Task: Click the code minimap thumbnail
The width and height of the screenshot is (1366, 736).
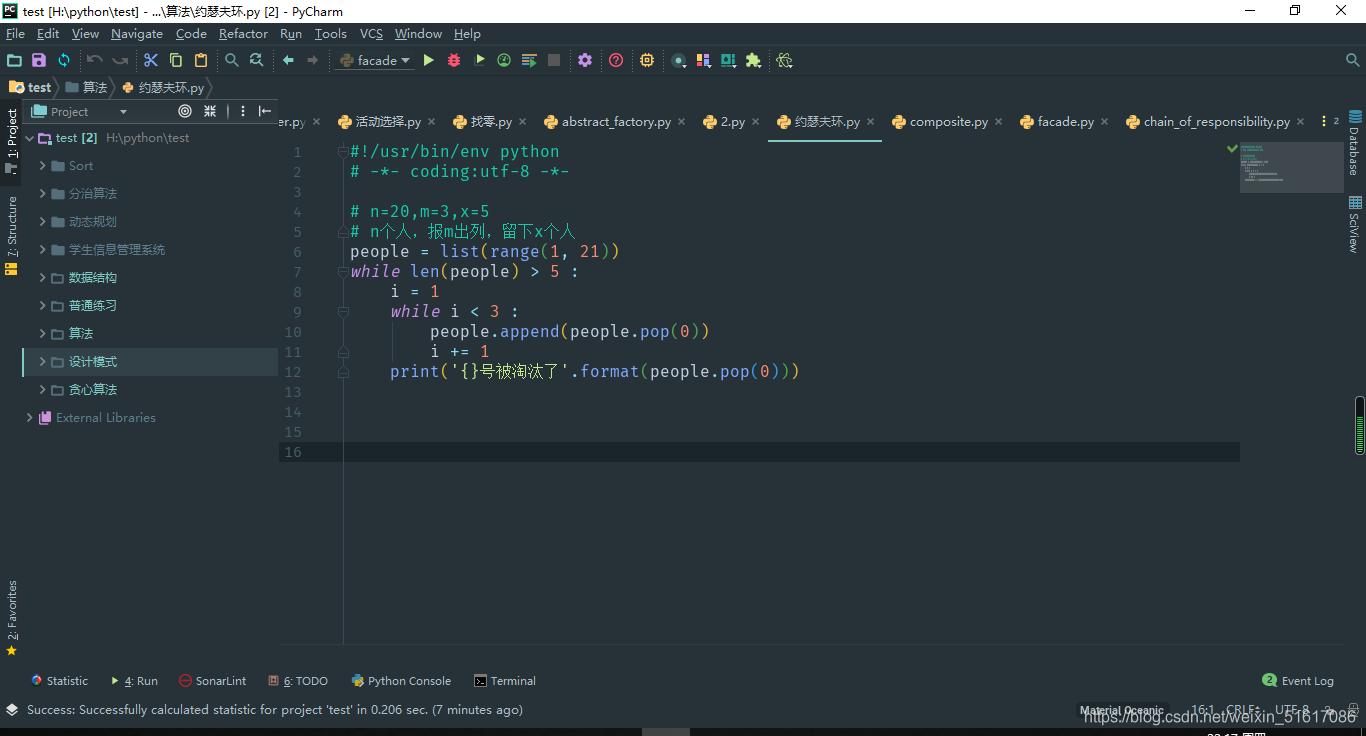Action: pos(1291,167)
